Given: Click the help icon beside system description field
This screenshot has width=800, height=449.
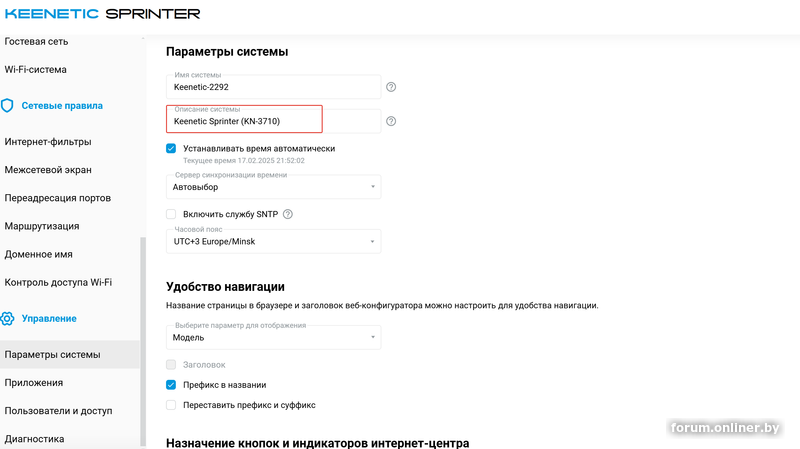Looking at the screenshot, I should (x=391, y=121).
